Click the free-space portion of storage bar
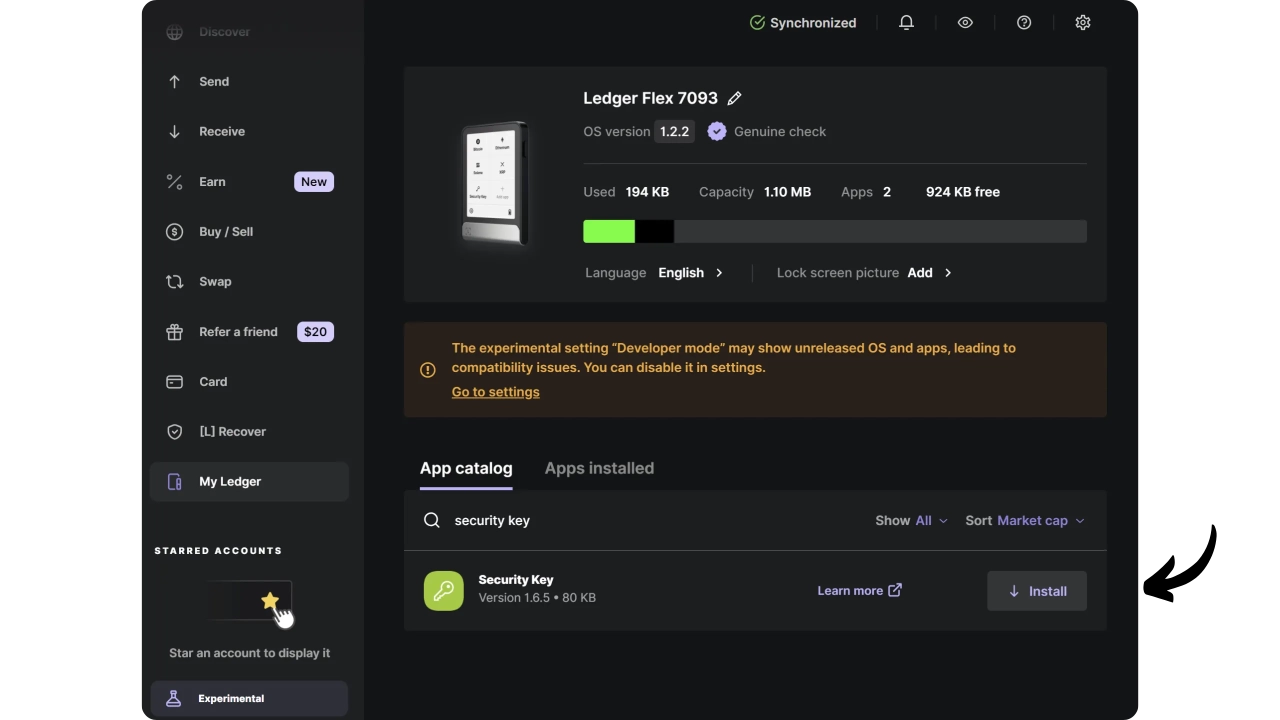Image resolution: width=1280 pixels, height=720 pixels. click(880, 231)
